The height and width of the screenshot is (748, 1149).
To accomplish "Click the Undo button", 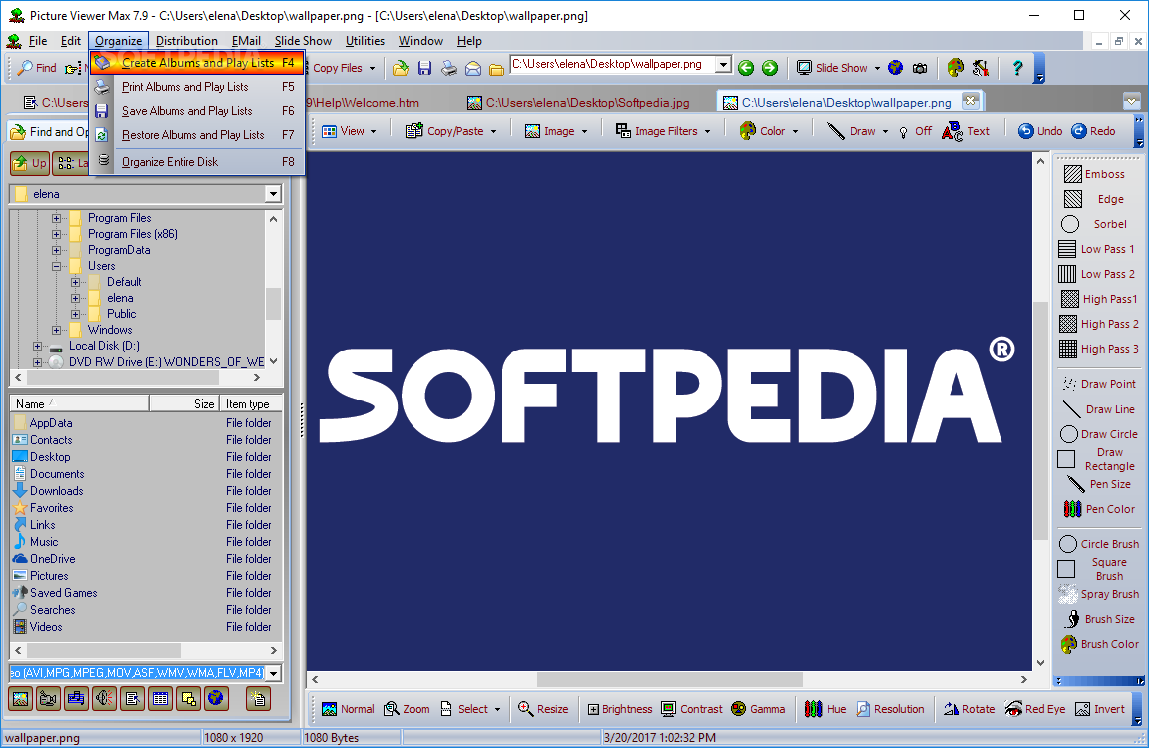I will point(1040,131).
